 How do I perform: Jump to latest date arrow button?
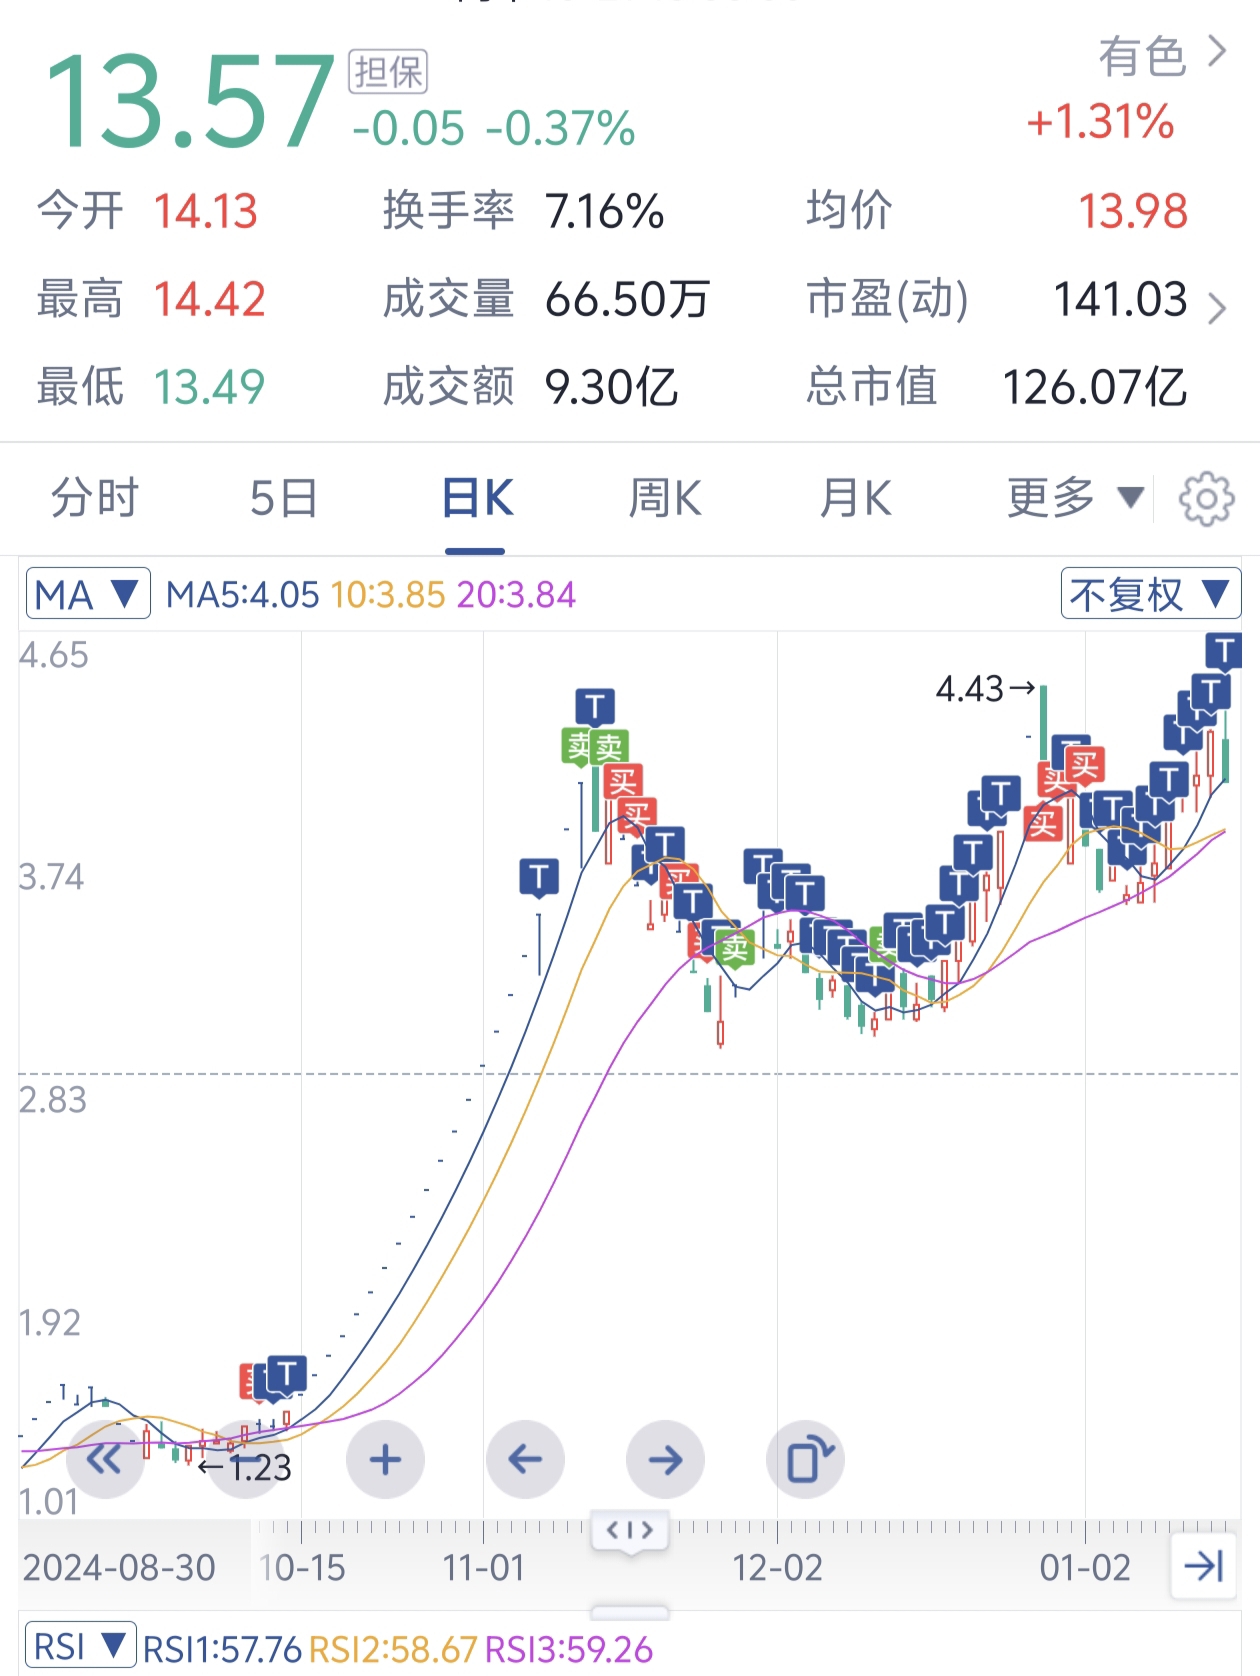(1204, 1565)
